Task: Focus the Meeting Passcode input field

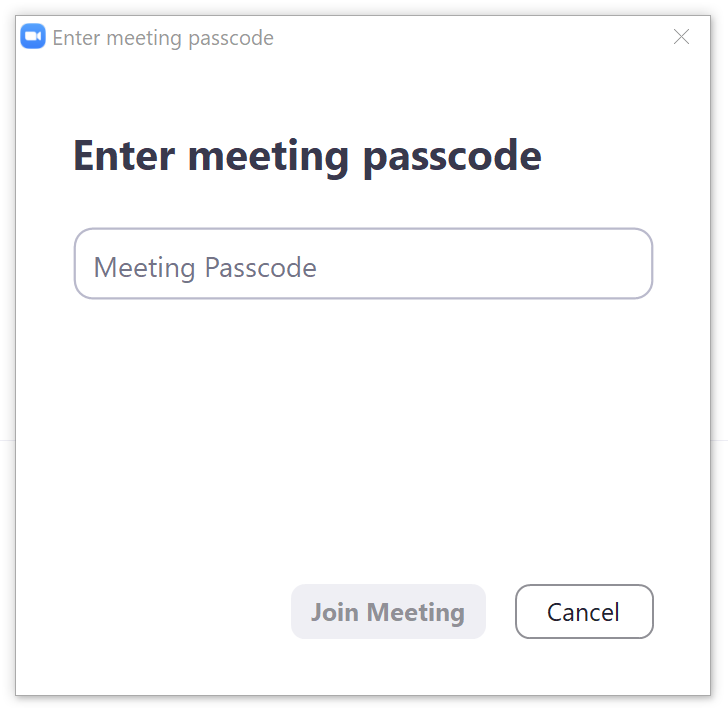Action: [x=364, y=264]
